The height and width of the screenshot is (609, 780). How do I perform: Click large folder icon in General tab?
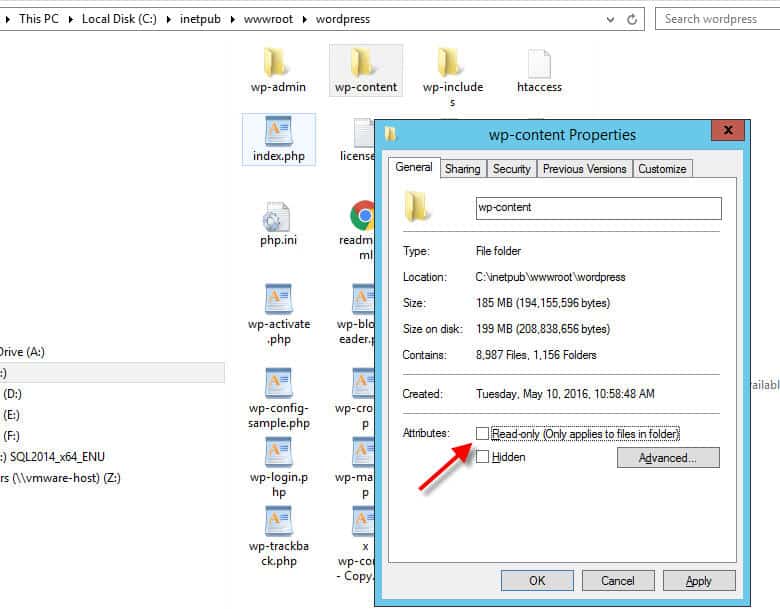pyautogui.click(x=415, y=207)
